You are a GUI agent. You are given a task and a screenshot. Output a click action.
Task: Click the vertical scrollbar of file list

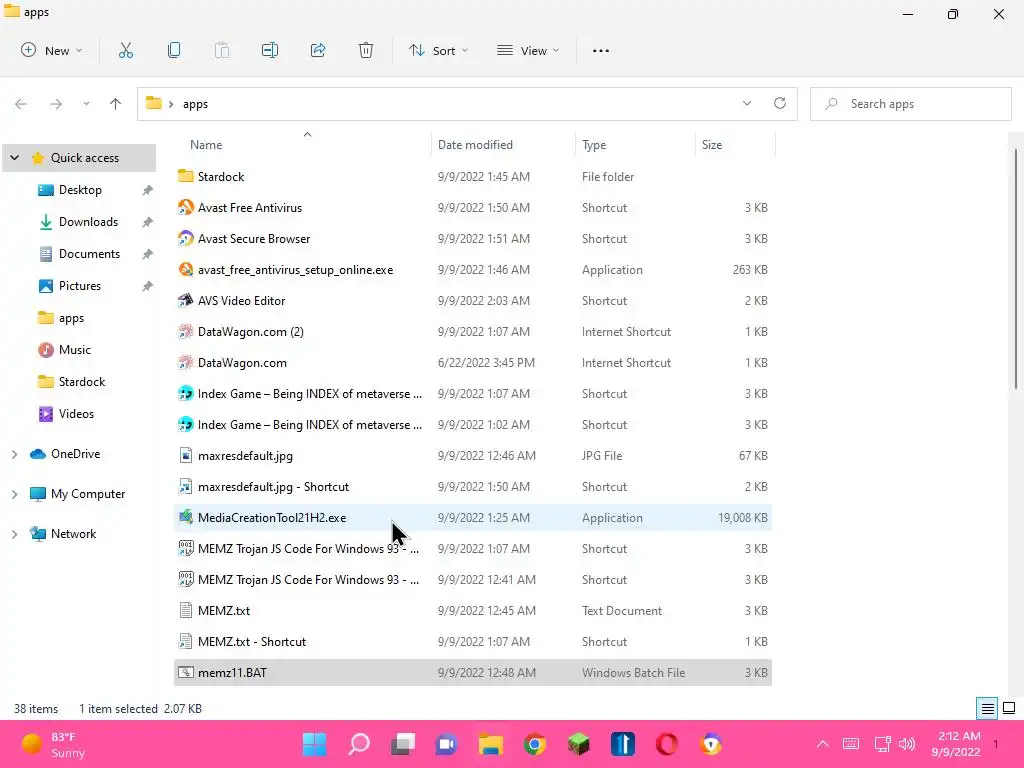pos(1016,270)
